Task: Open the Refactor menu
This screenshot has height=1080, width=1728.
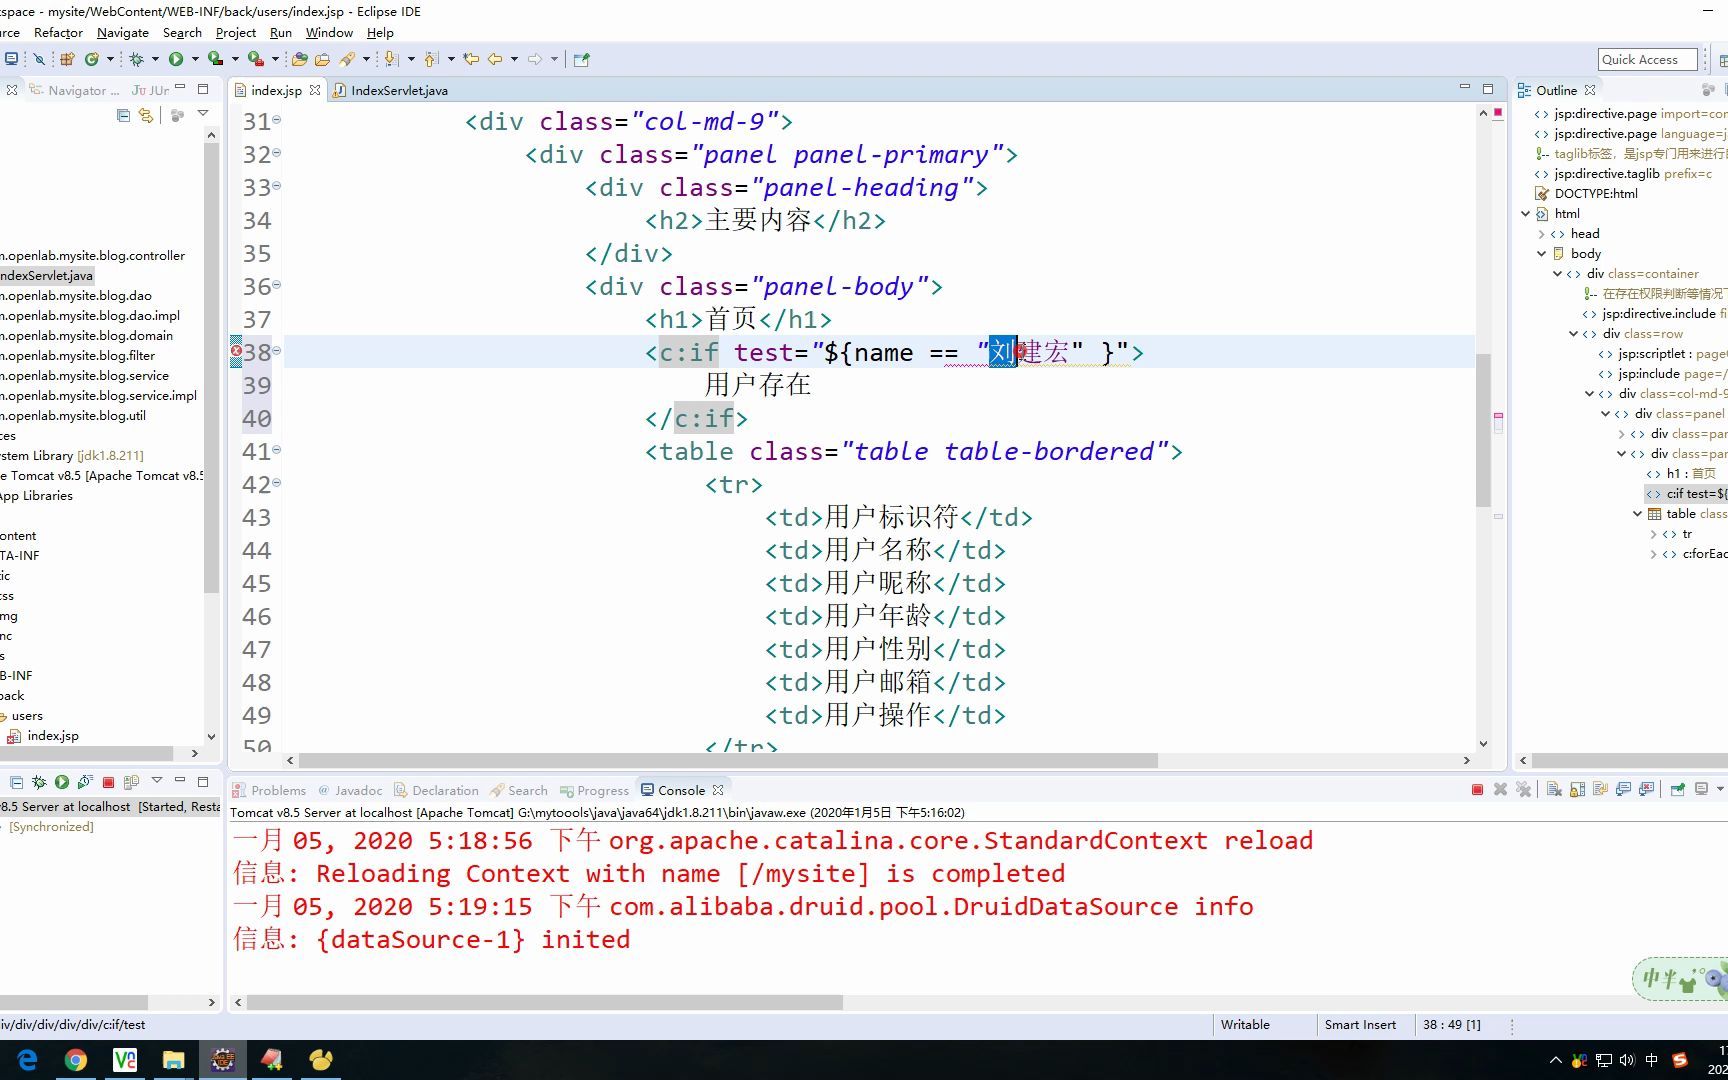Action: (58, 32)
